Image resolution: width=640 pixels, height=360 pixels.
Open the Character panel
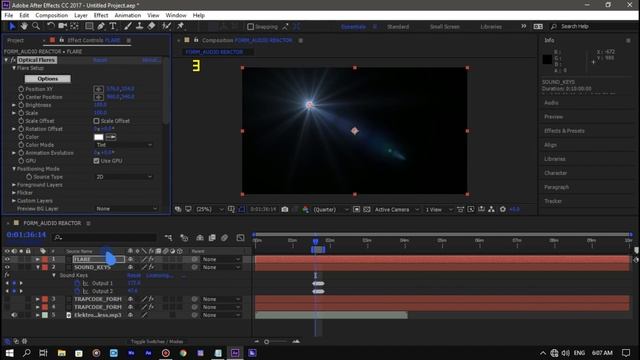(556, 173)
